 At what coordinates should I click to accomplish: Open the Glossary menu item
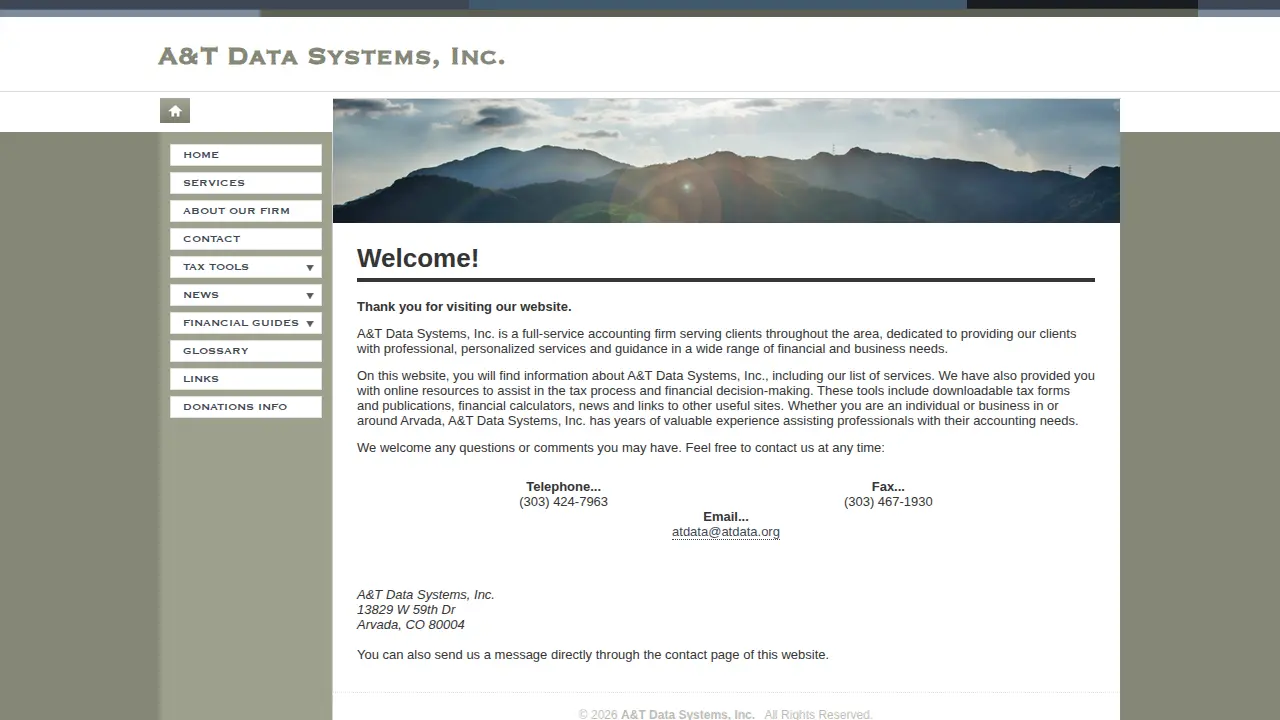(246, 351)
